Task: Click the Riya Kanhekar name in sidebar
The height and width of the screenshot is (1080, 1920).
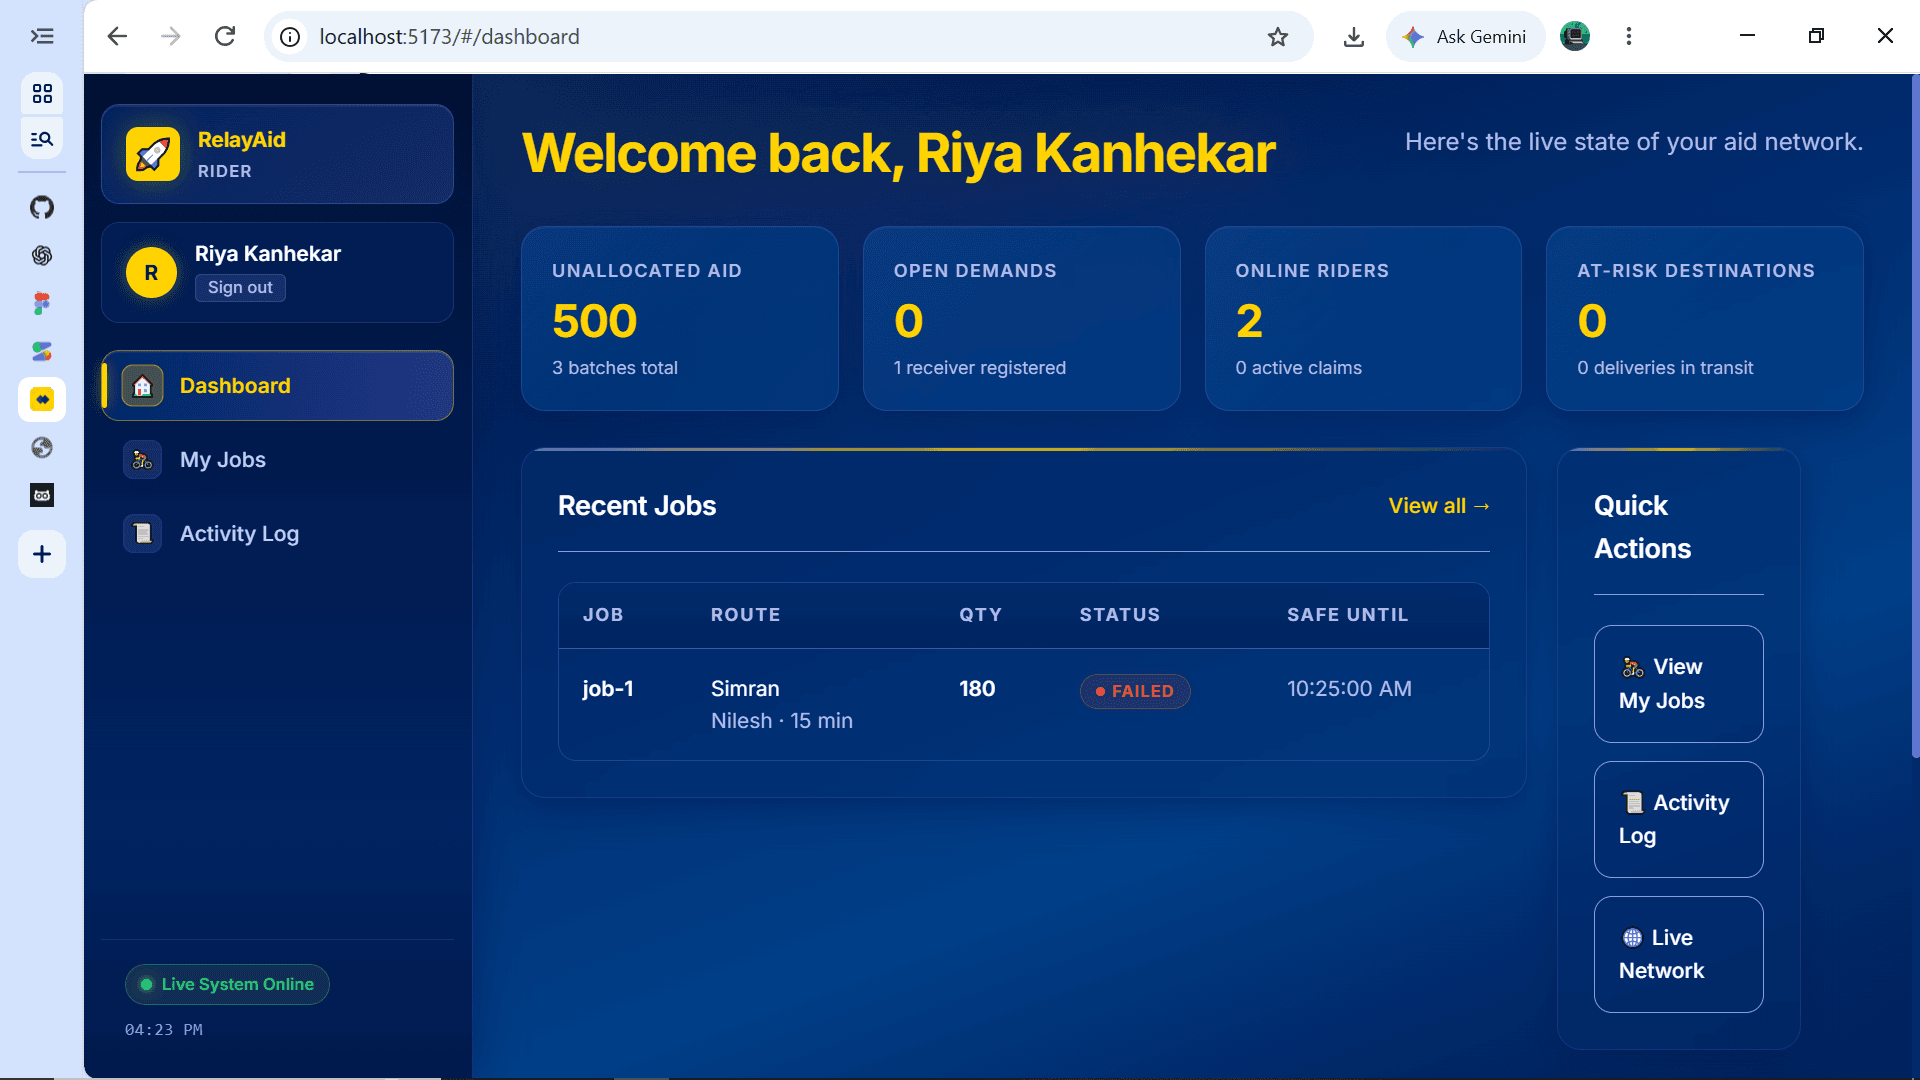Action: coord(268,254)
